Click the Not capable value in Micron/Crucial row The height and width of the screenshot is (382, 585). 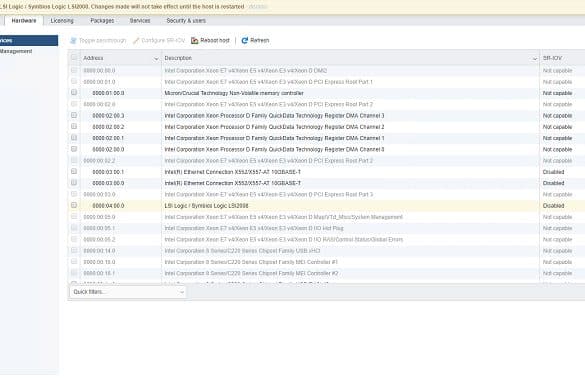coord(557,93)
